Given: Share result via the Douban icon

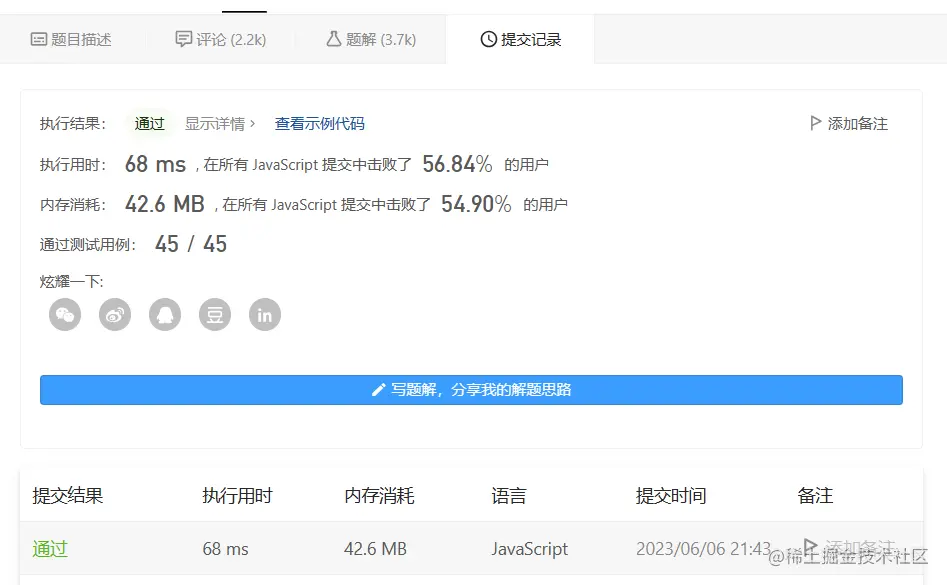Looking at the screenshot, I should click(x=215, y=315).
